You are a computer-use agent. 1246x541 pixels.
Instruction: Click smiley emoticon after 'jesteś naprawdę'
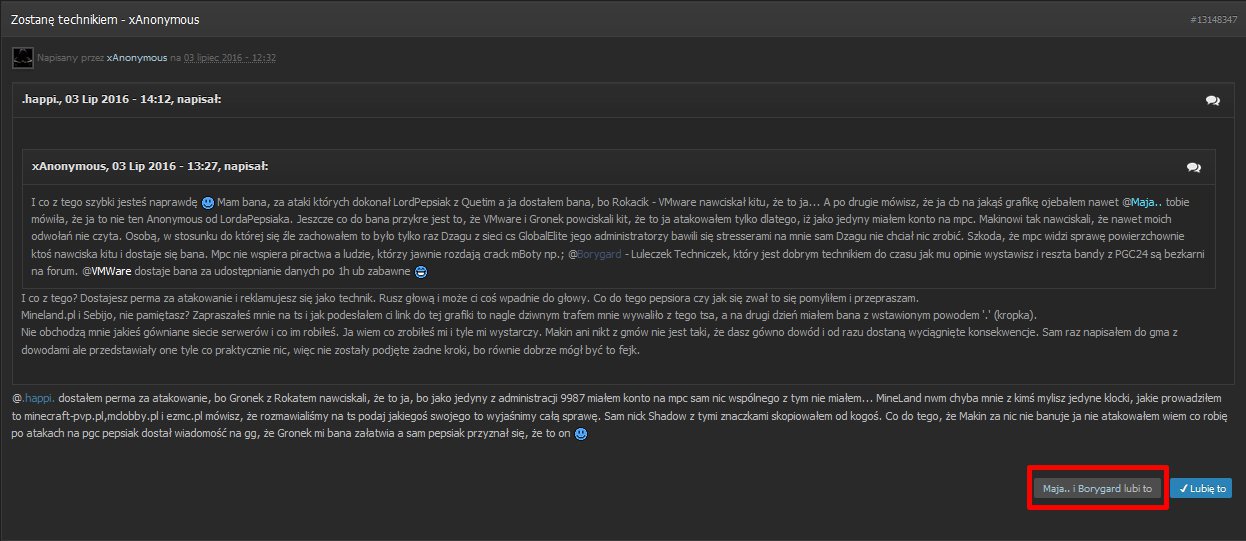[x=208, y=203]
